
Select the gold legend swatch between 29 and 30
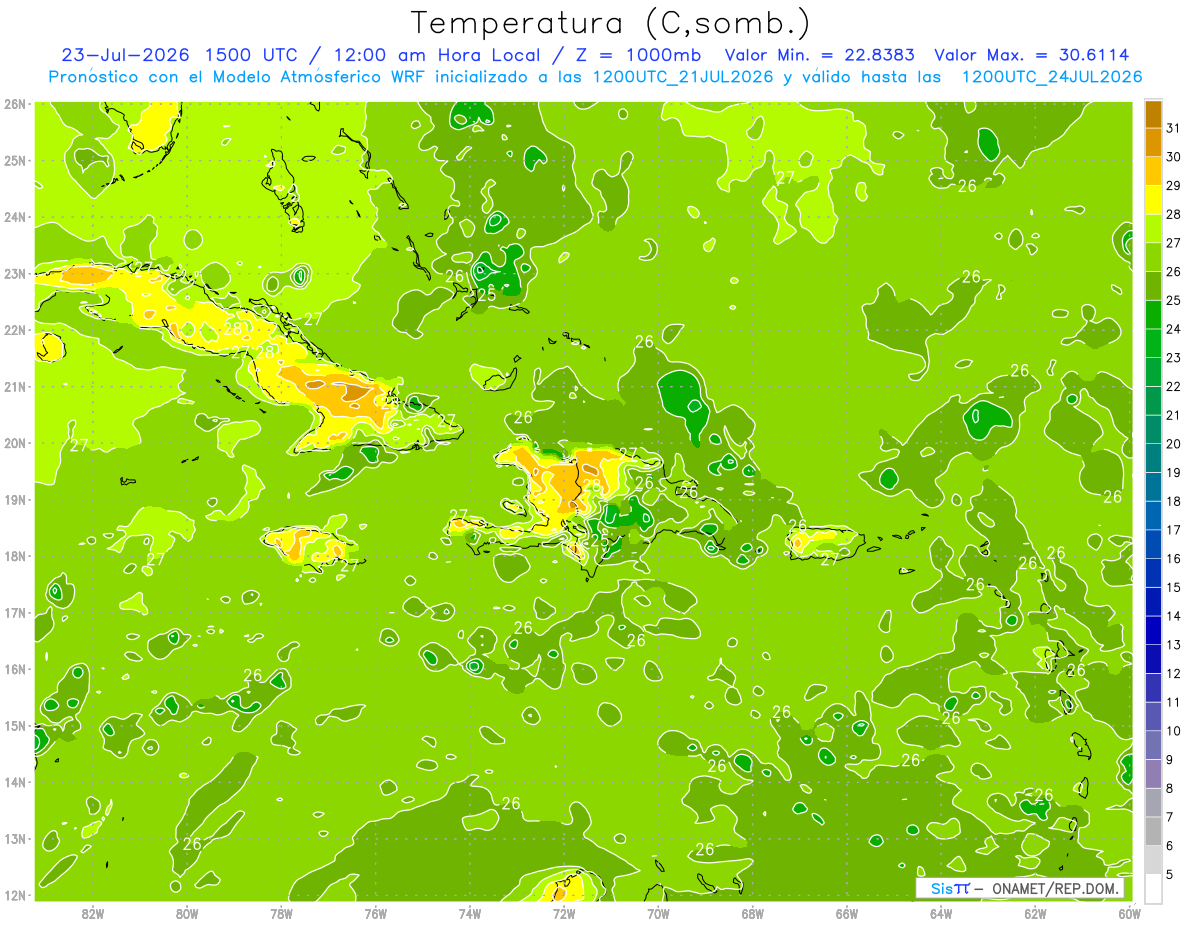click(x=1153, y=172)
